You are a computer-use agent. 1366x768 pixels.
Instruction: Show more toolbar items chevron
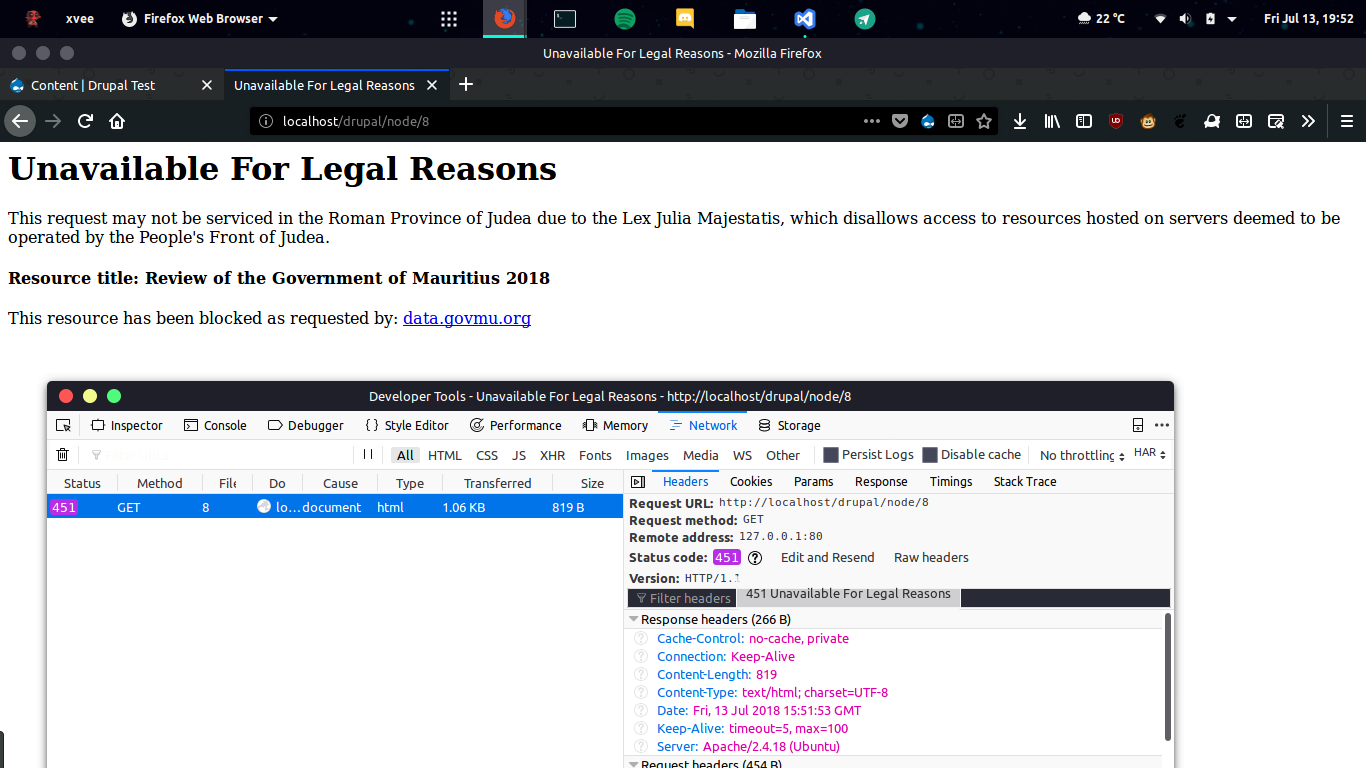tap(1308, 121)
